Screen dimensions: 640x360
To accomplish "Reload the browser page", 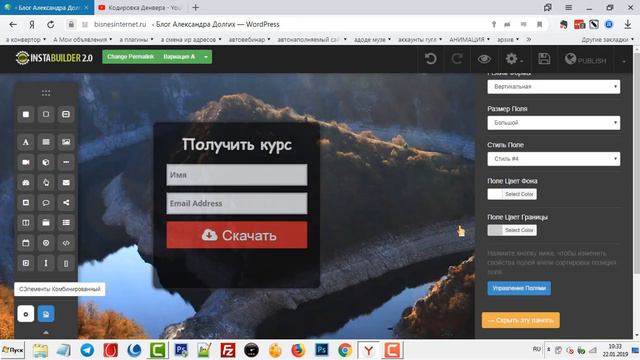I will tap(51, 24).
